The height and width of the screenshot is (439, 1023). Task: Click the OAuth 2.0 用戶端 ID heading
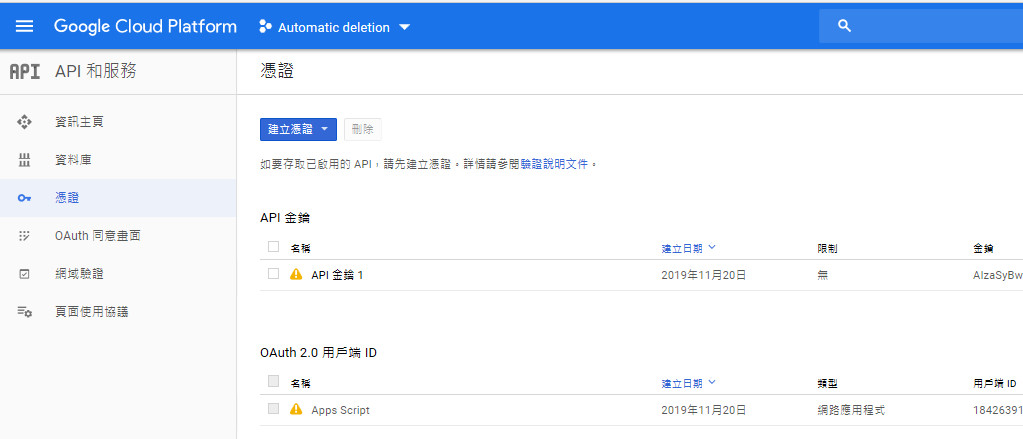pyautogui.click(x=318, y=353)
